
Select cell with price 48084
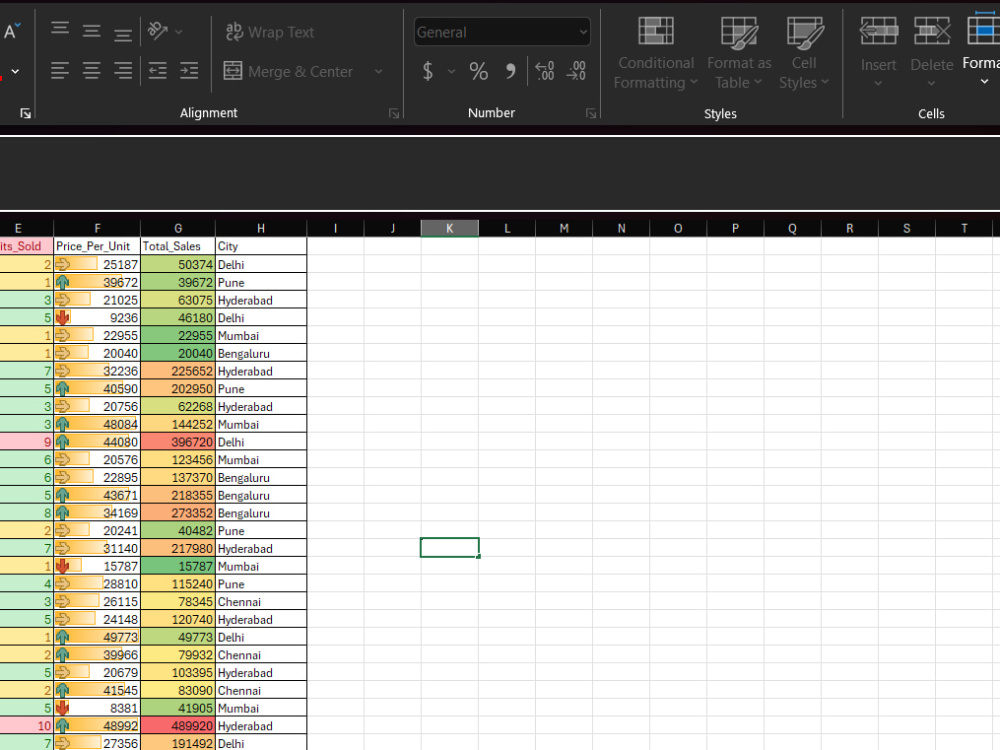tap(97, 424)
